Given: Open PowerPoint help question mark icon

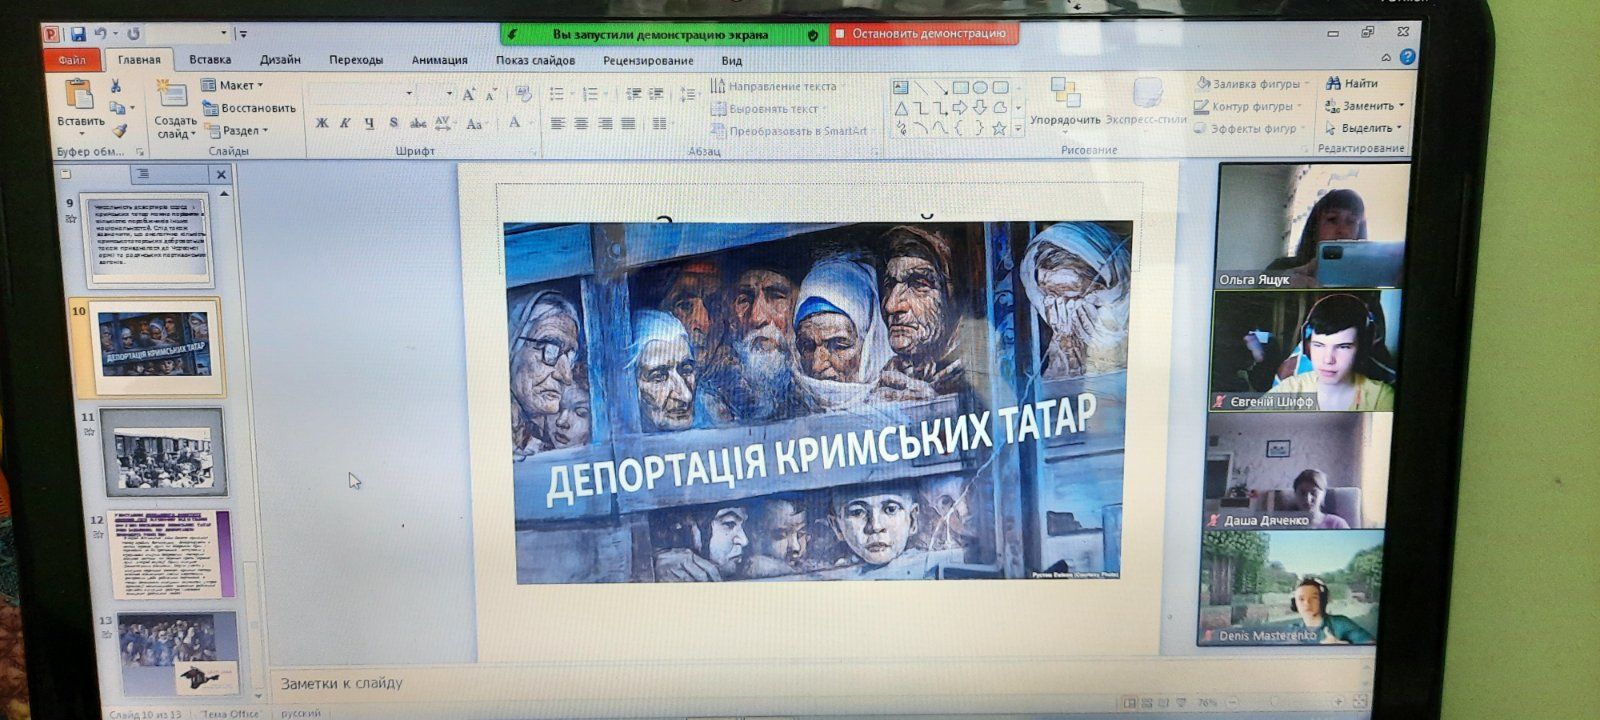Looking at the screenshot, I should tap(1408, 57).
